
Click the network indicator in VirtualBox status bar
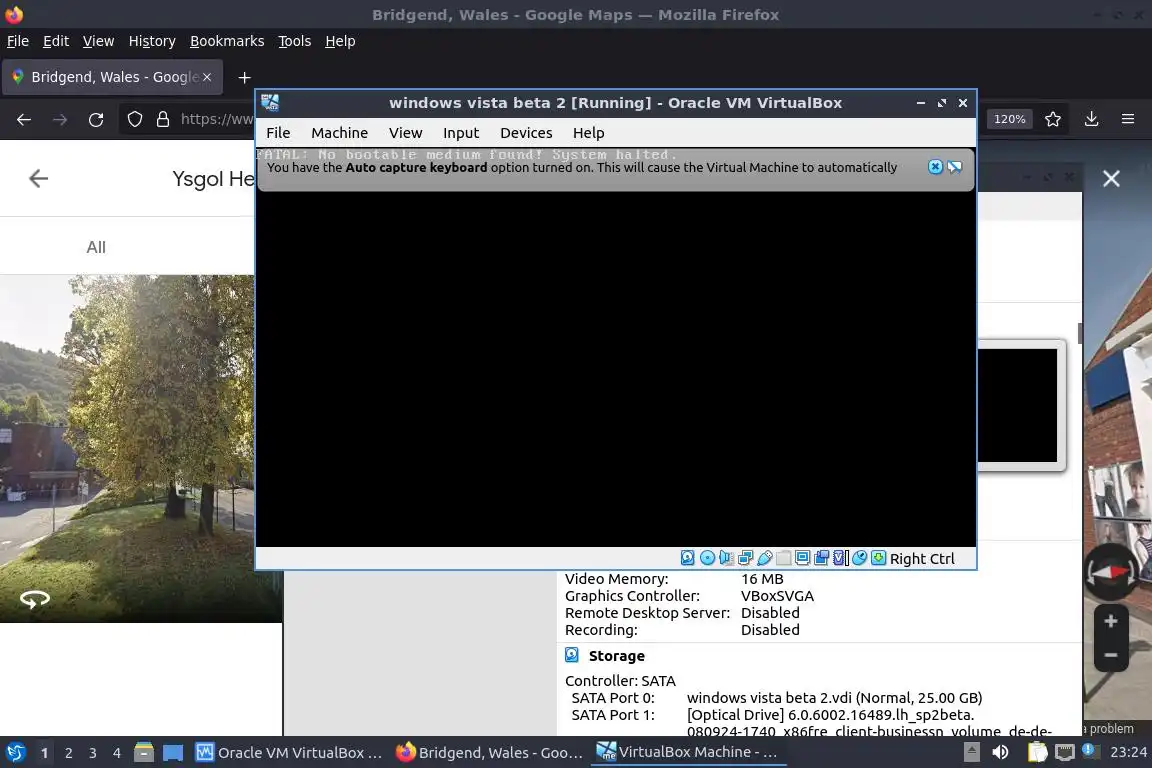coord(745,558)
